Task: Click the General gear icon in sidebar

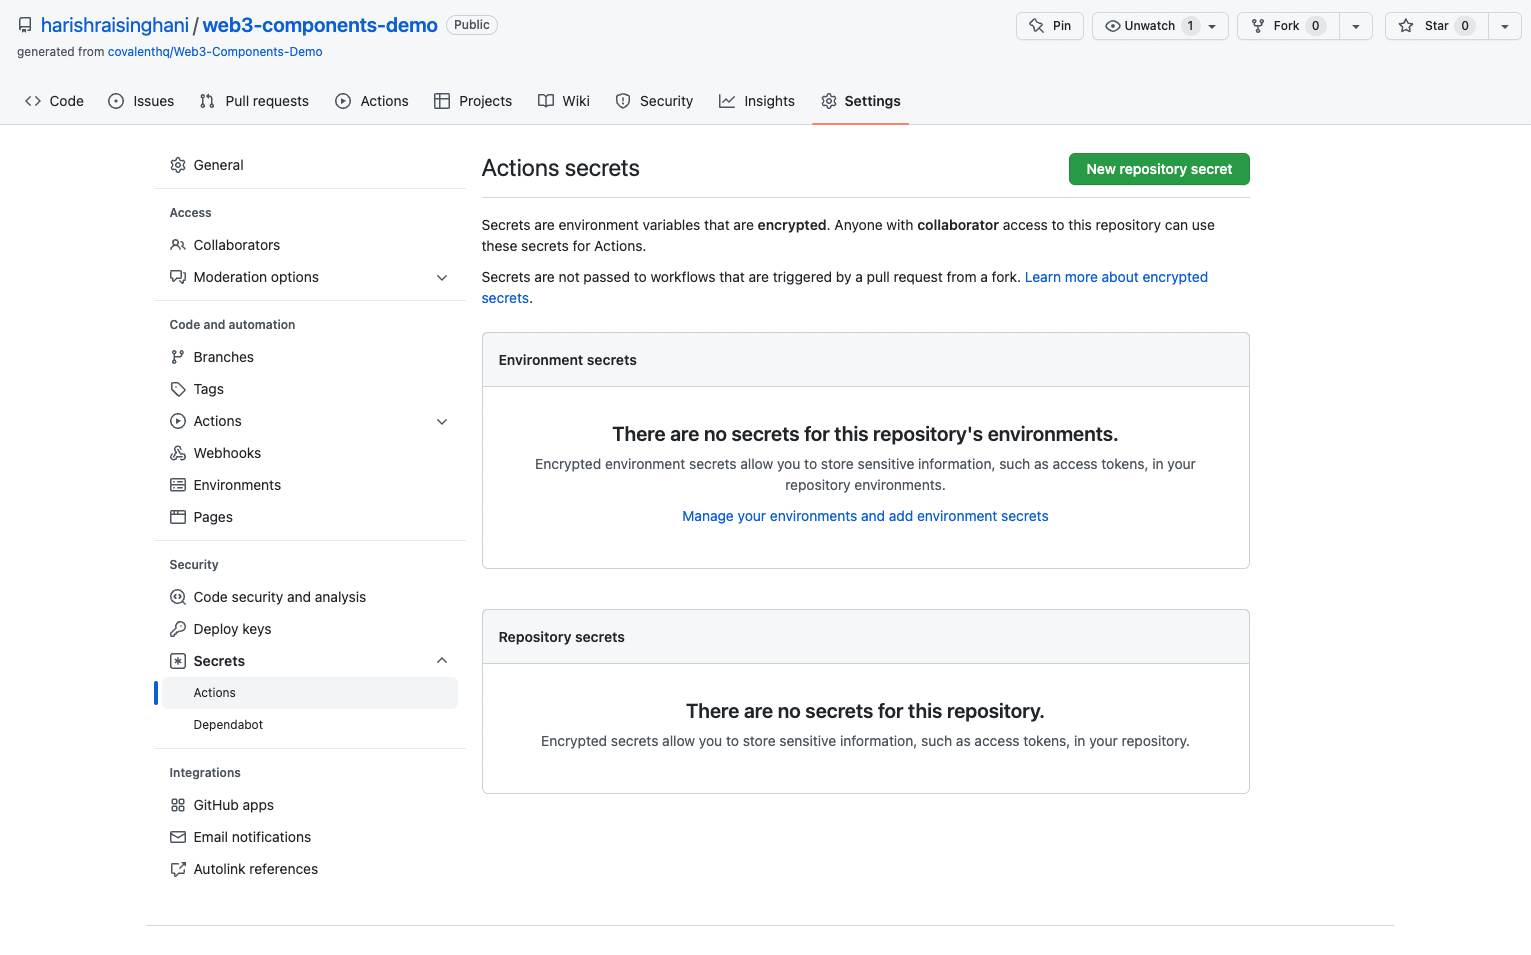Action: click(178, 165)
